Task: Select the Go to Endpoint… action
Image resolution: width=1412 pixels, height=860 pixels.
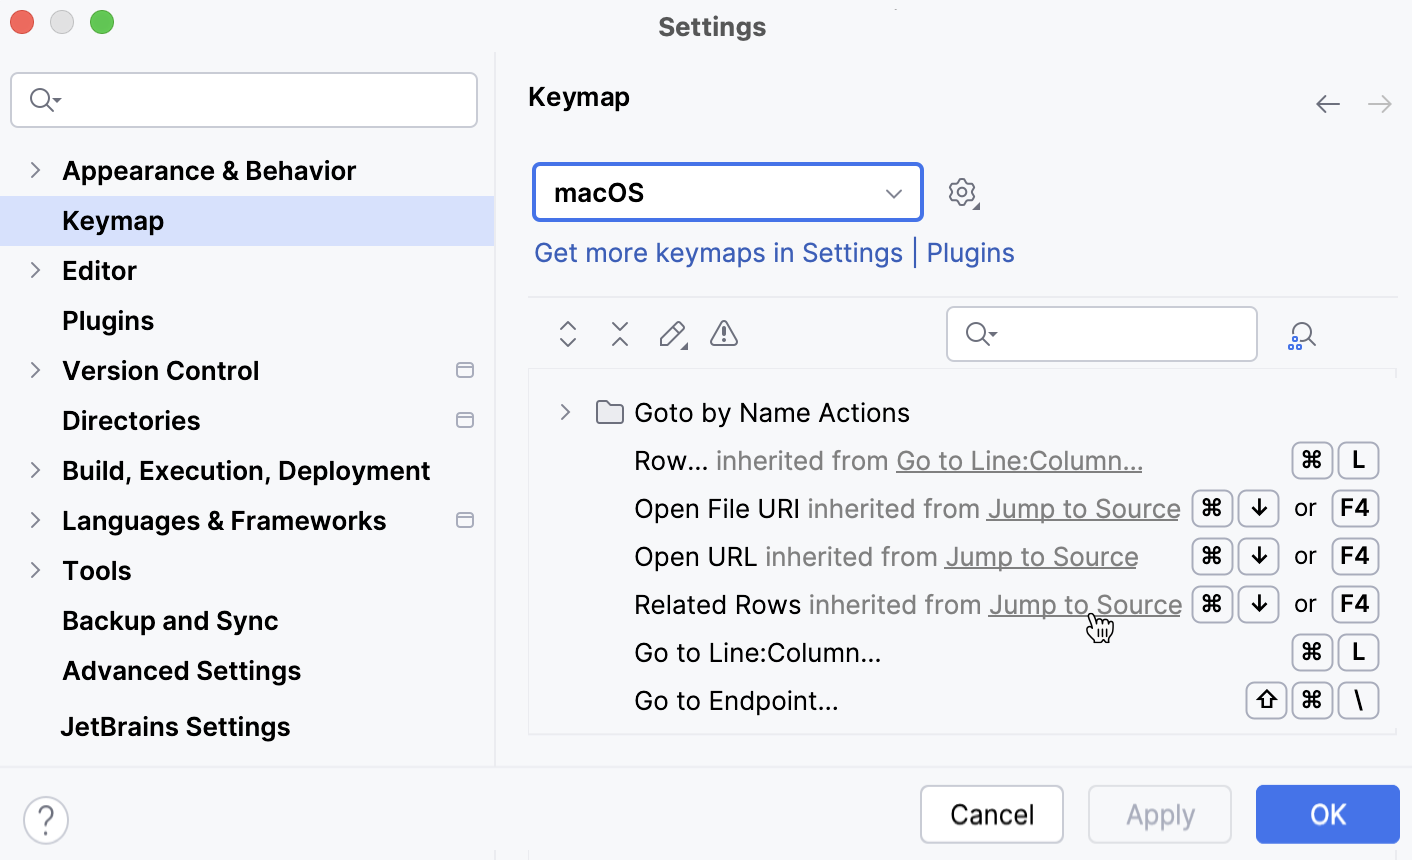Action: (x=736, y=701)
